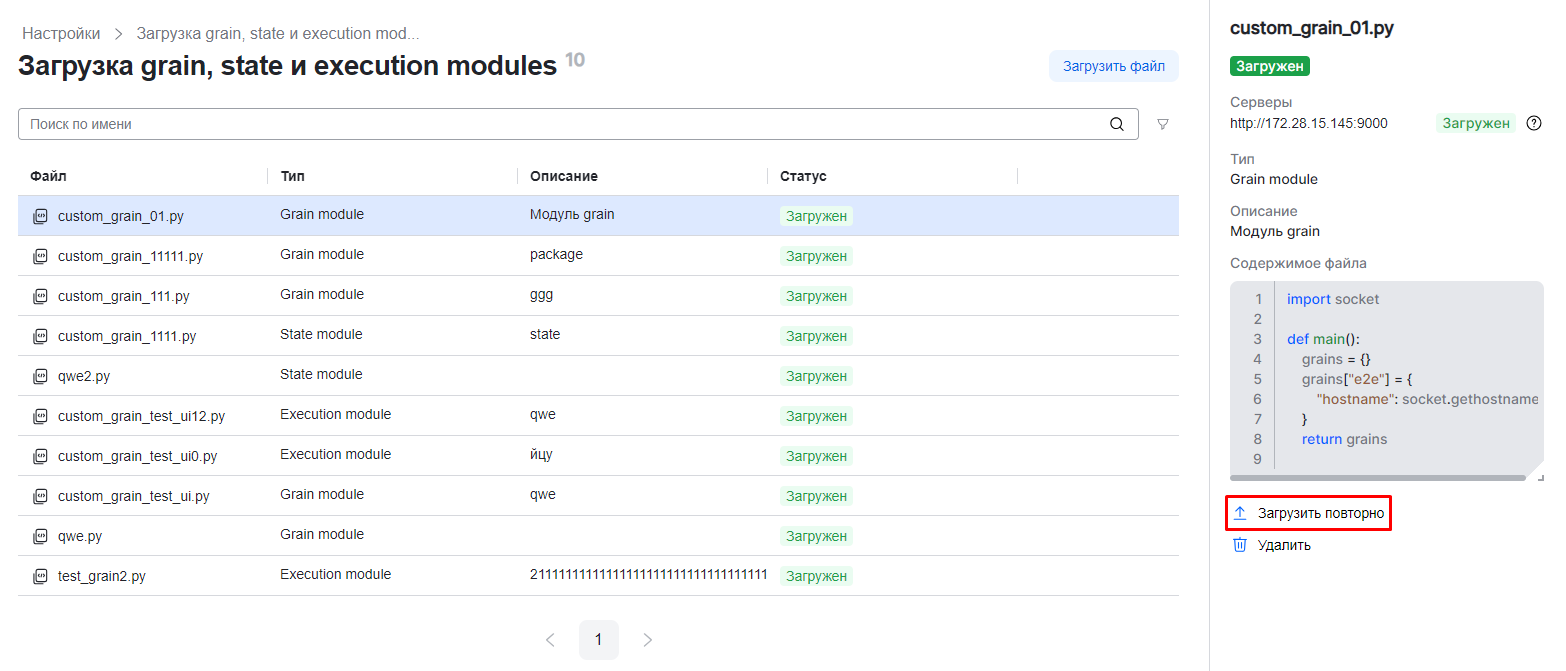This screenshot has width=1566, height=671.
Task: Click the search magnifier icon
Action: pyautogui.click(x=1117, y=125)
